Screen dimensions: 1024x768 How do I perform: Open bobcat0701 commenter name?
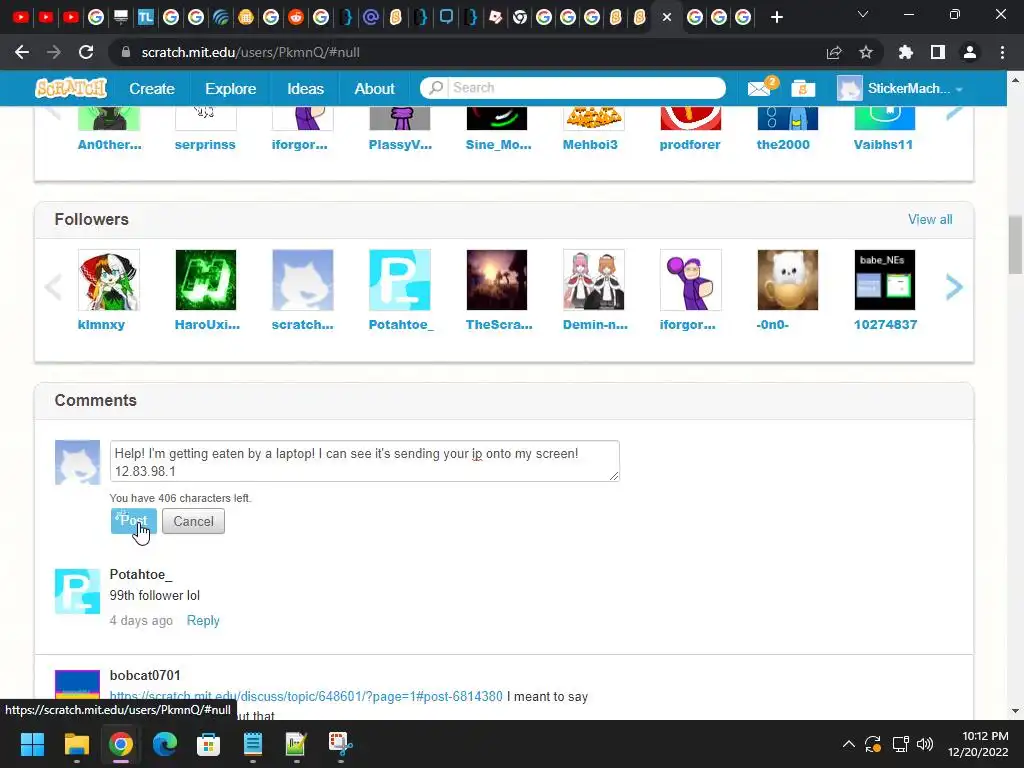coord(145,675)
